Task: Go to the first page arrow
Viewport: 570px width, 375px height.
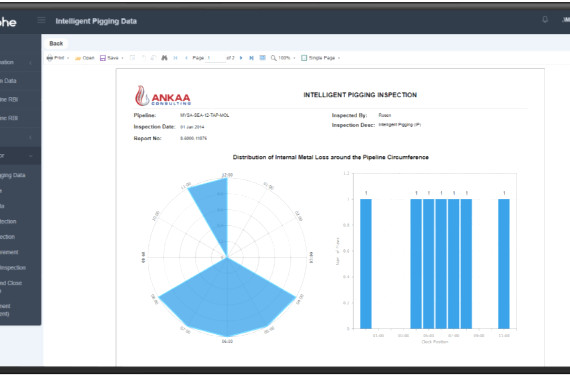Action: tap(176, 58)
